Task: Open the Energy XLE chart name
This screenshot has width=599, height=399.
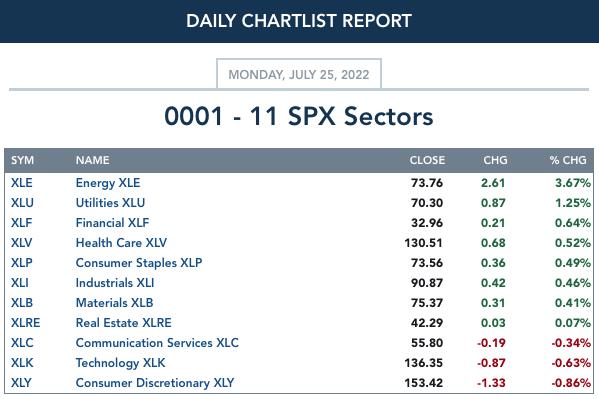Action: [108, 183]
